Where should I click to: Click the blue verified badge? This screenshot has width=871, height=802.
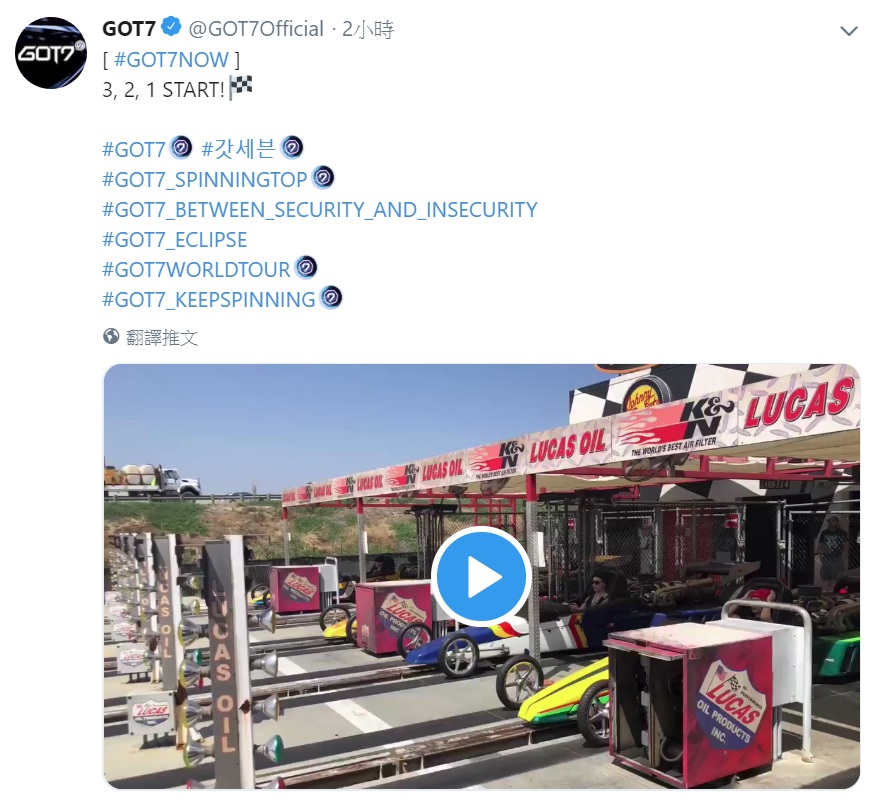pos(172,30)
